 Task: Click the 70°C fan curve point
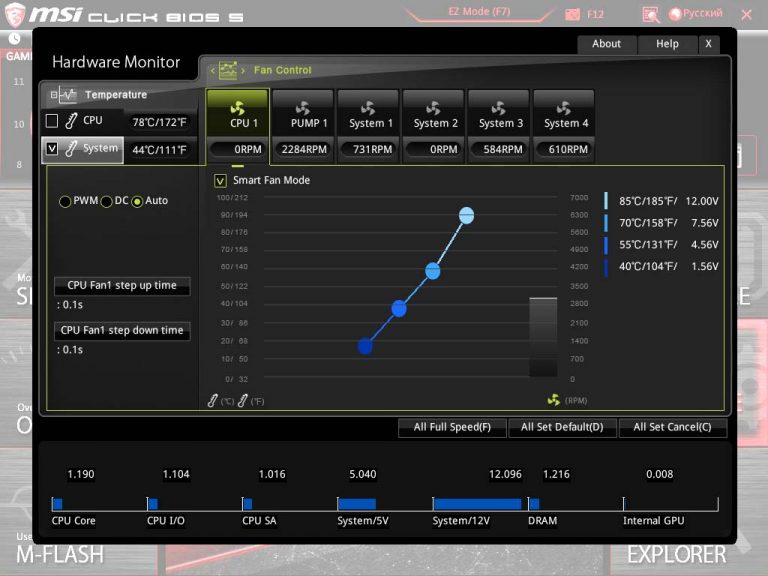(432, 271)
